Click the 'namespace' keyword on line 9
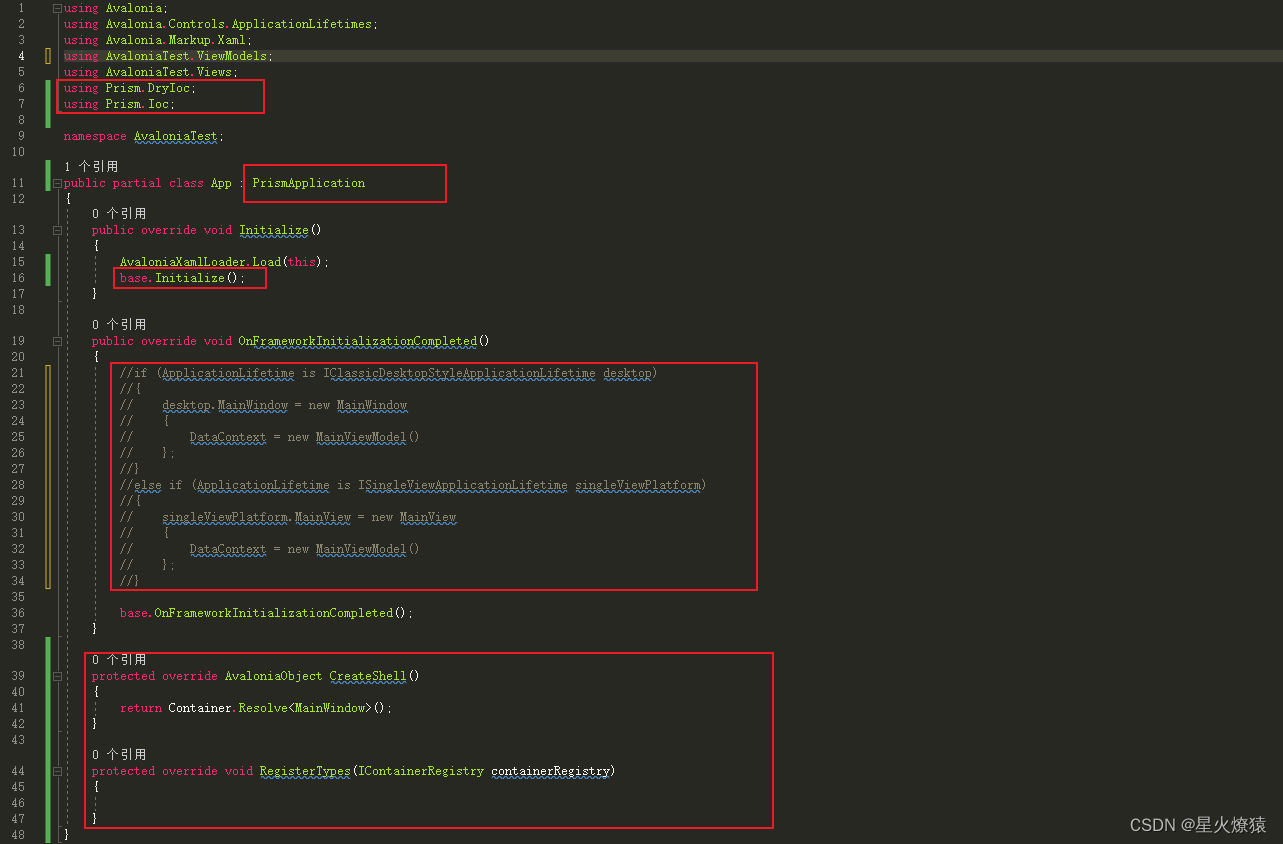The image size is (1283, 844). pyautogui.click(x=95, y=136)
